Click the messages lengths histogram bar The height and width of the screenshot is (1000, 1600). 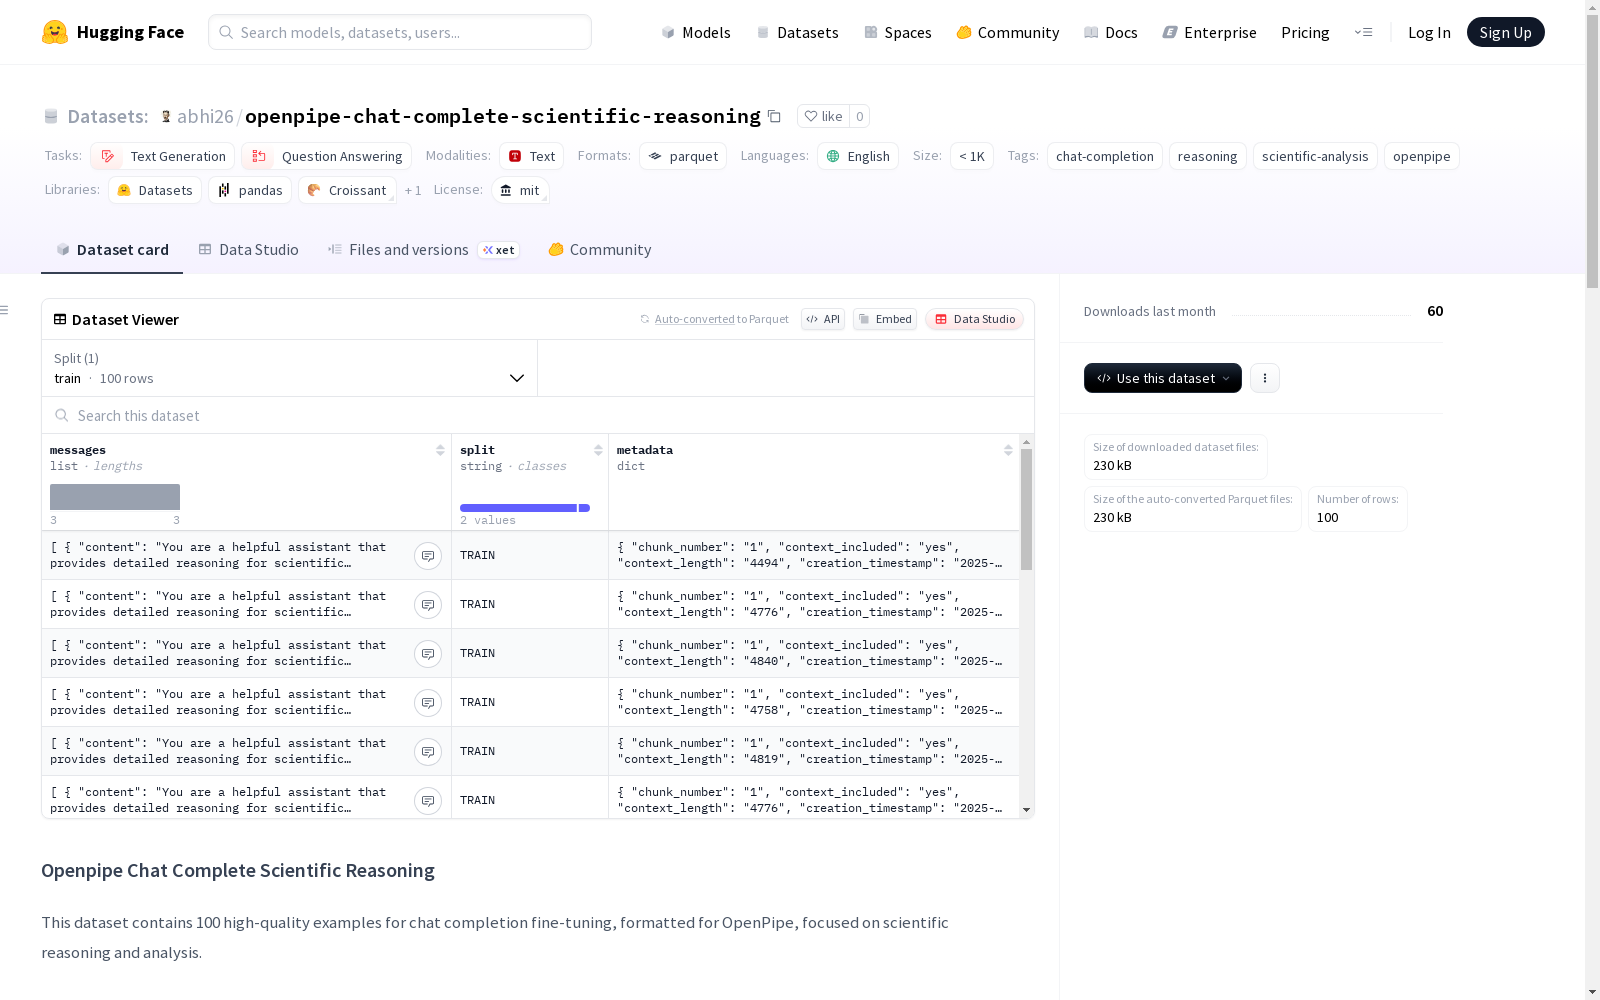(115, 497)
